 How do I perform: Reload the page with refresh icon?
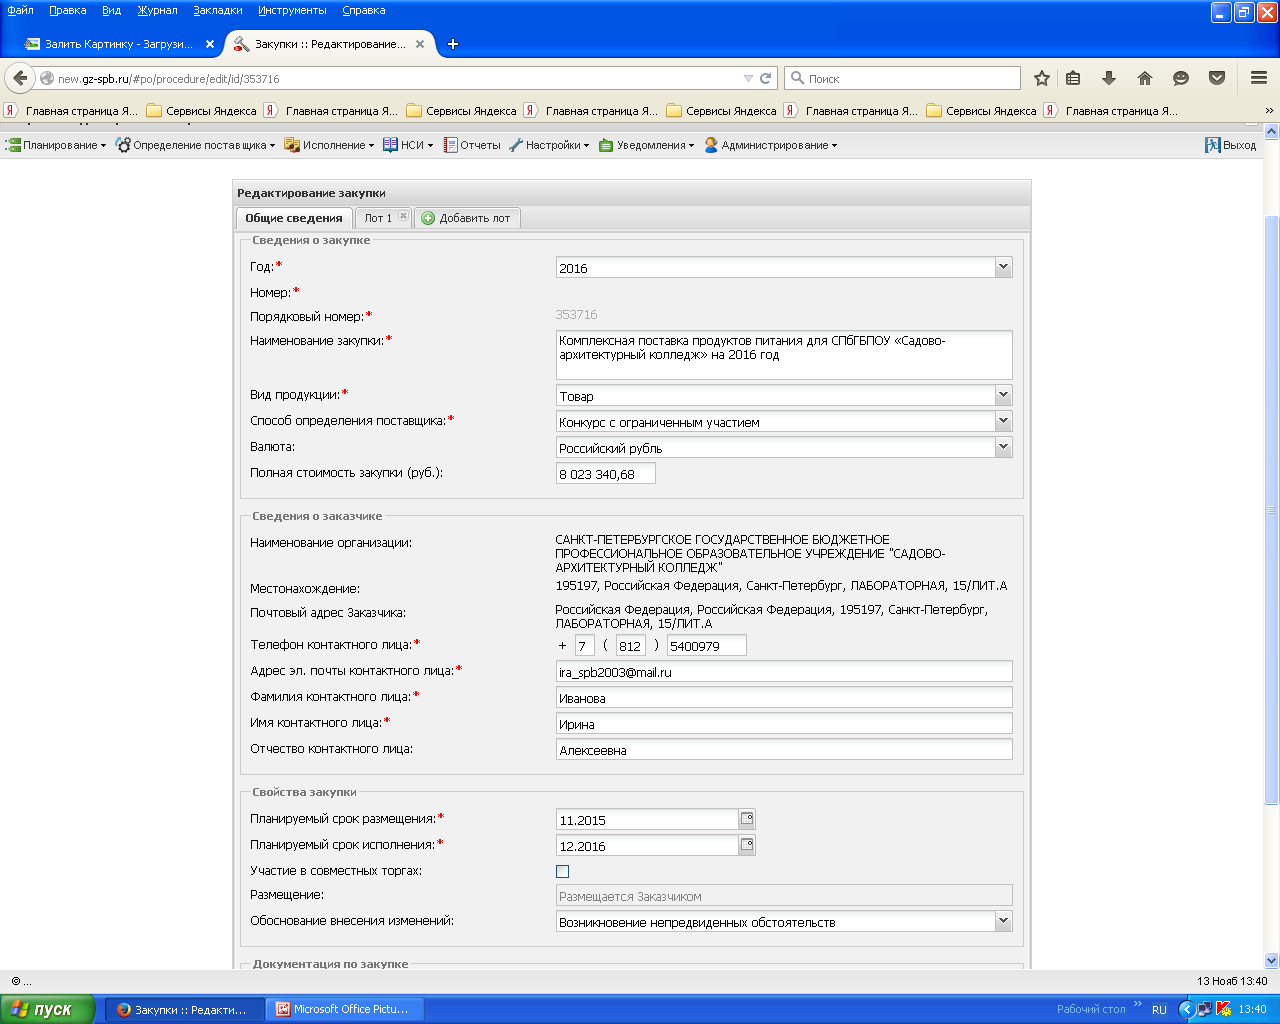766,78
